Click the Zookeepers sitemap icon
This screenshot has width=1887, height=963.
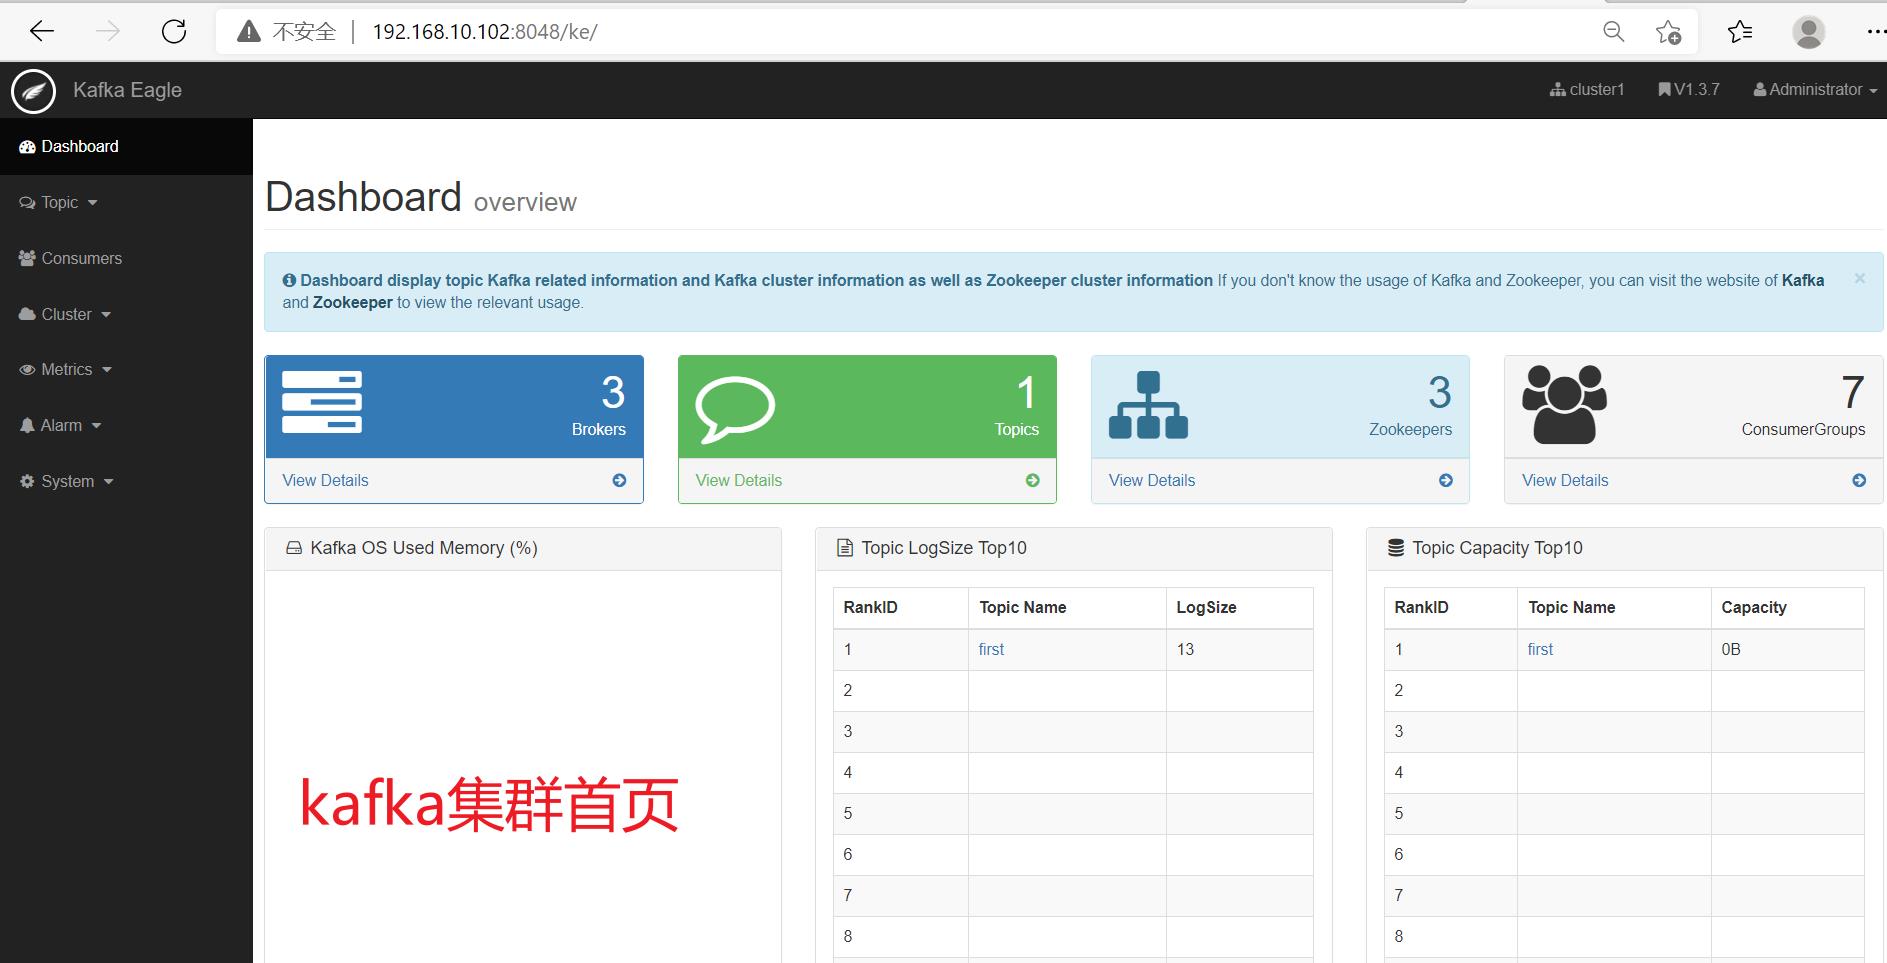coord(1148,405)
